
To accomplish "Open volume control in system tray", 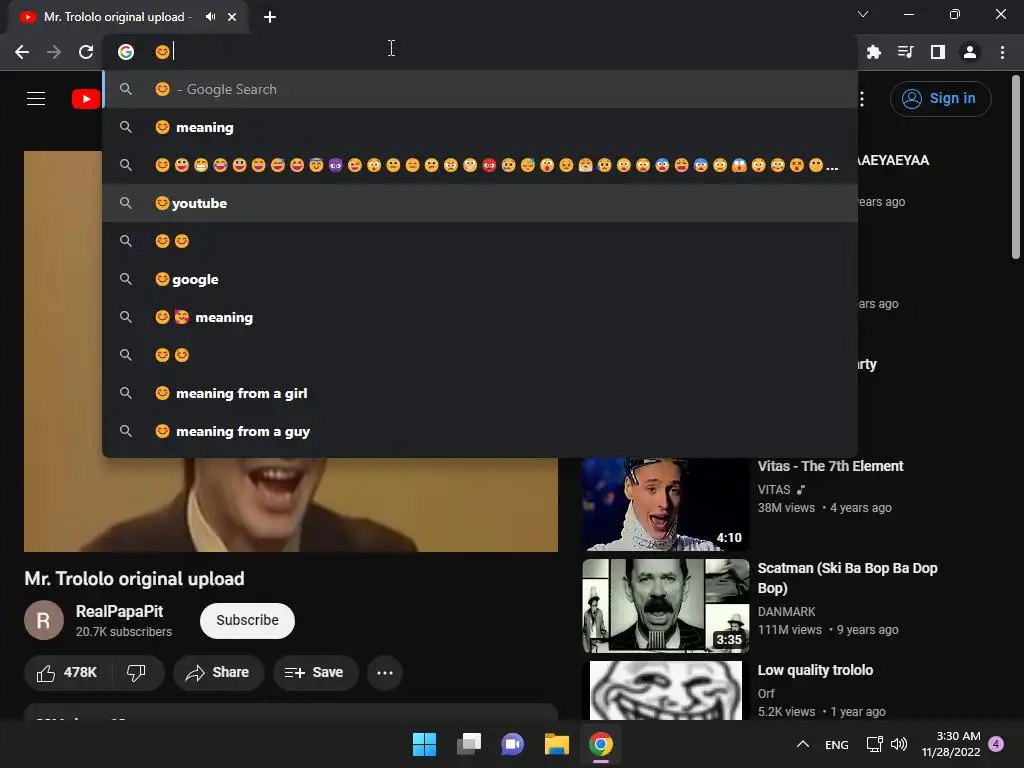I will point(899,744).
